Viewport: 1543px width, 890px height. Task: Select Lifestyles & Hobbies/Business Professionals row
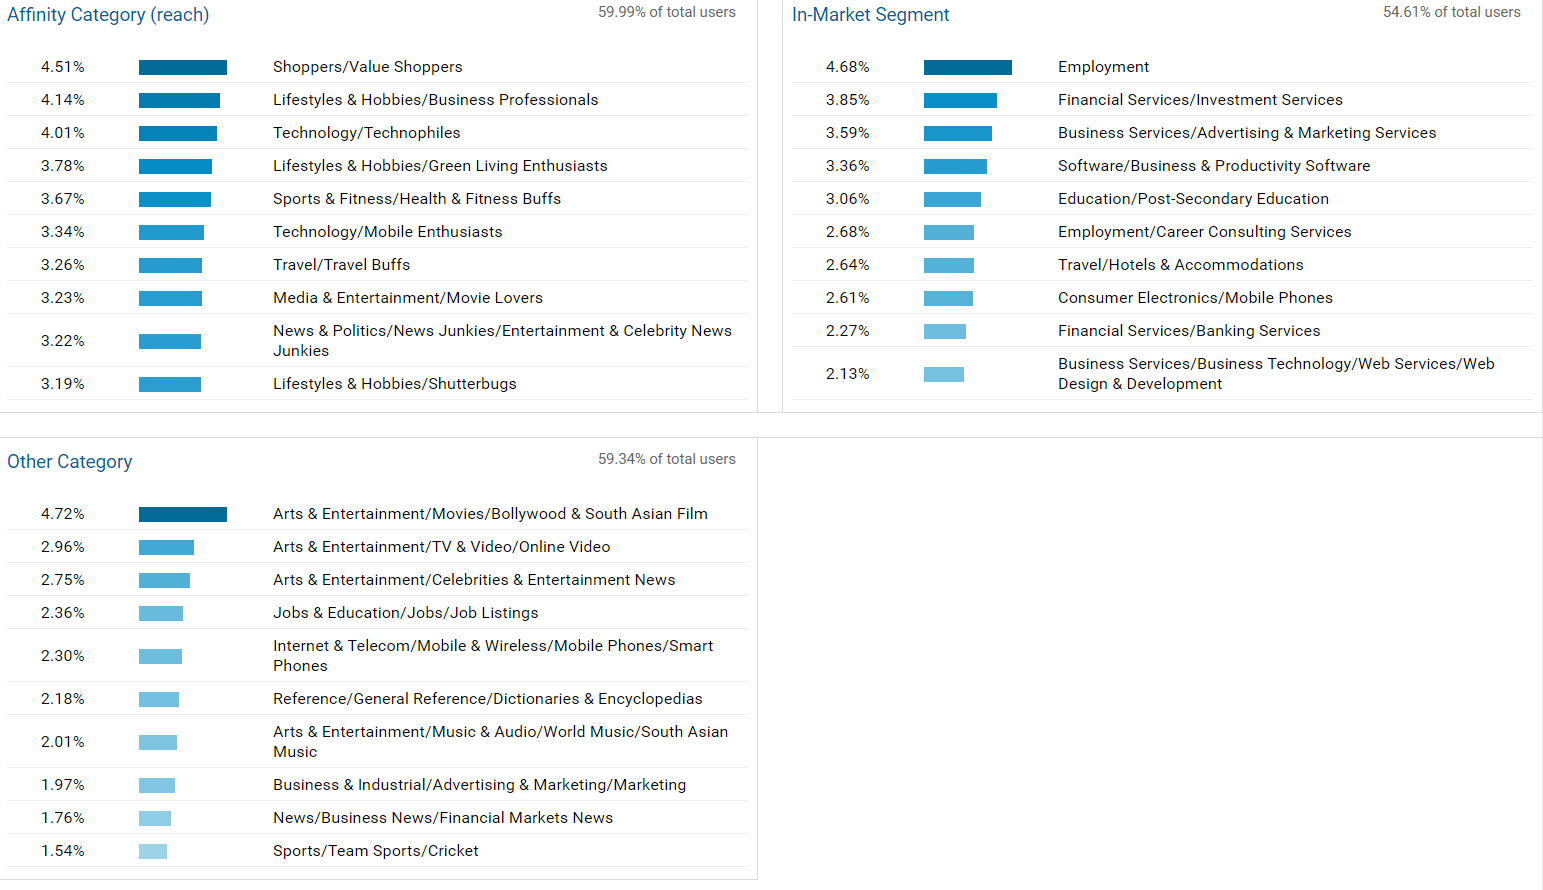[x=377, y=100]
